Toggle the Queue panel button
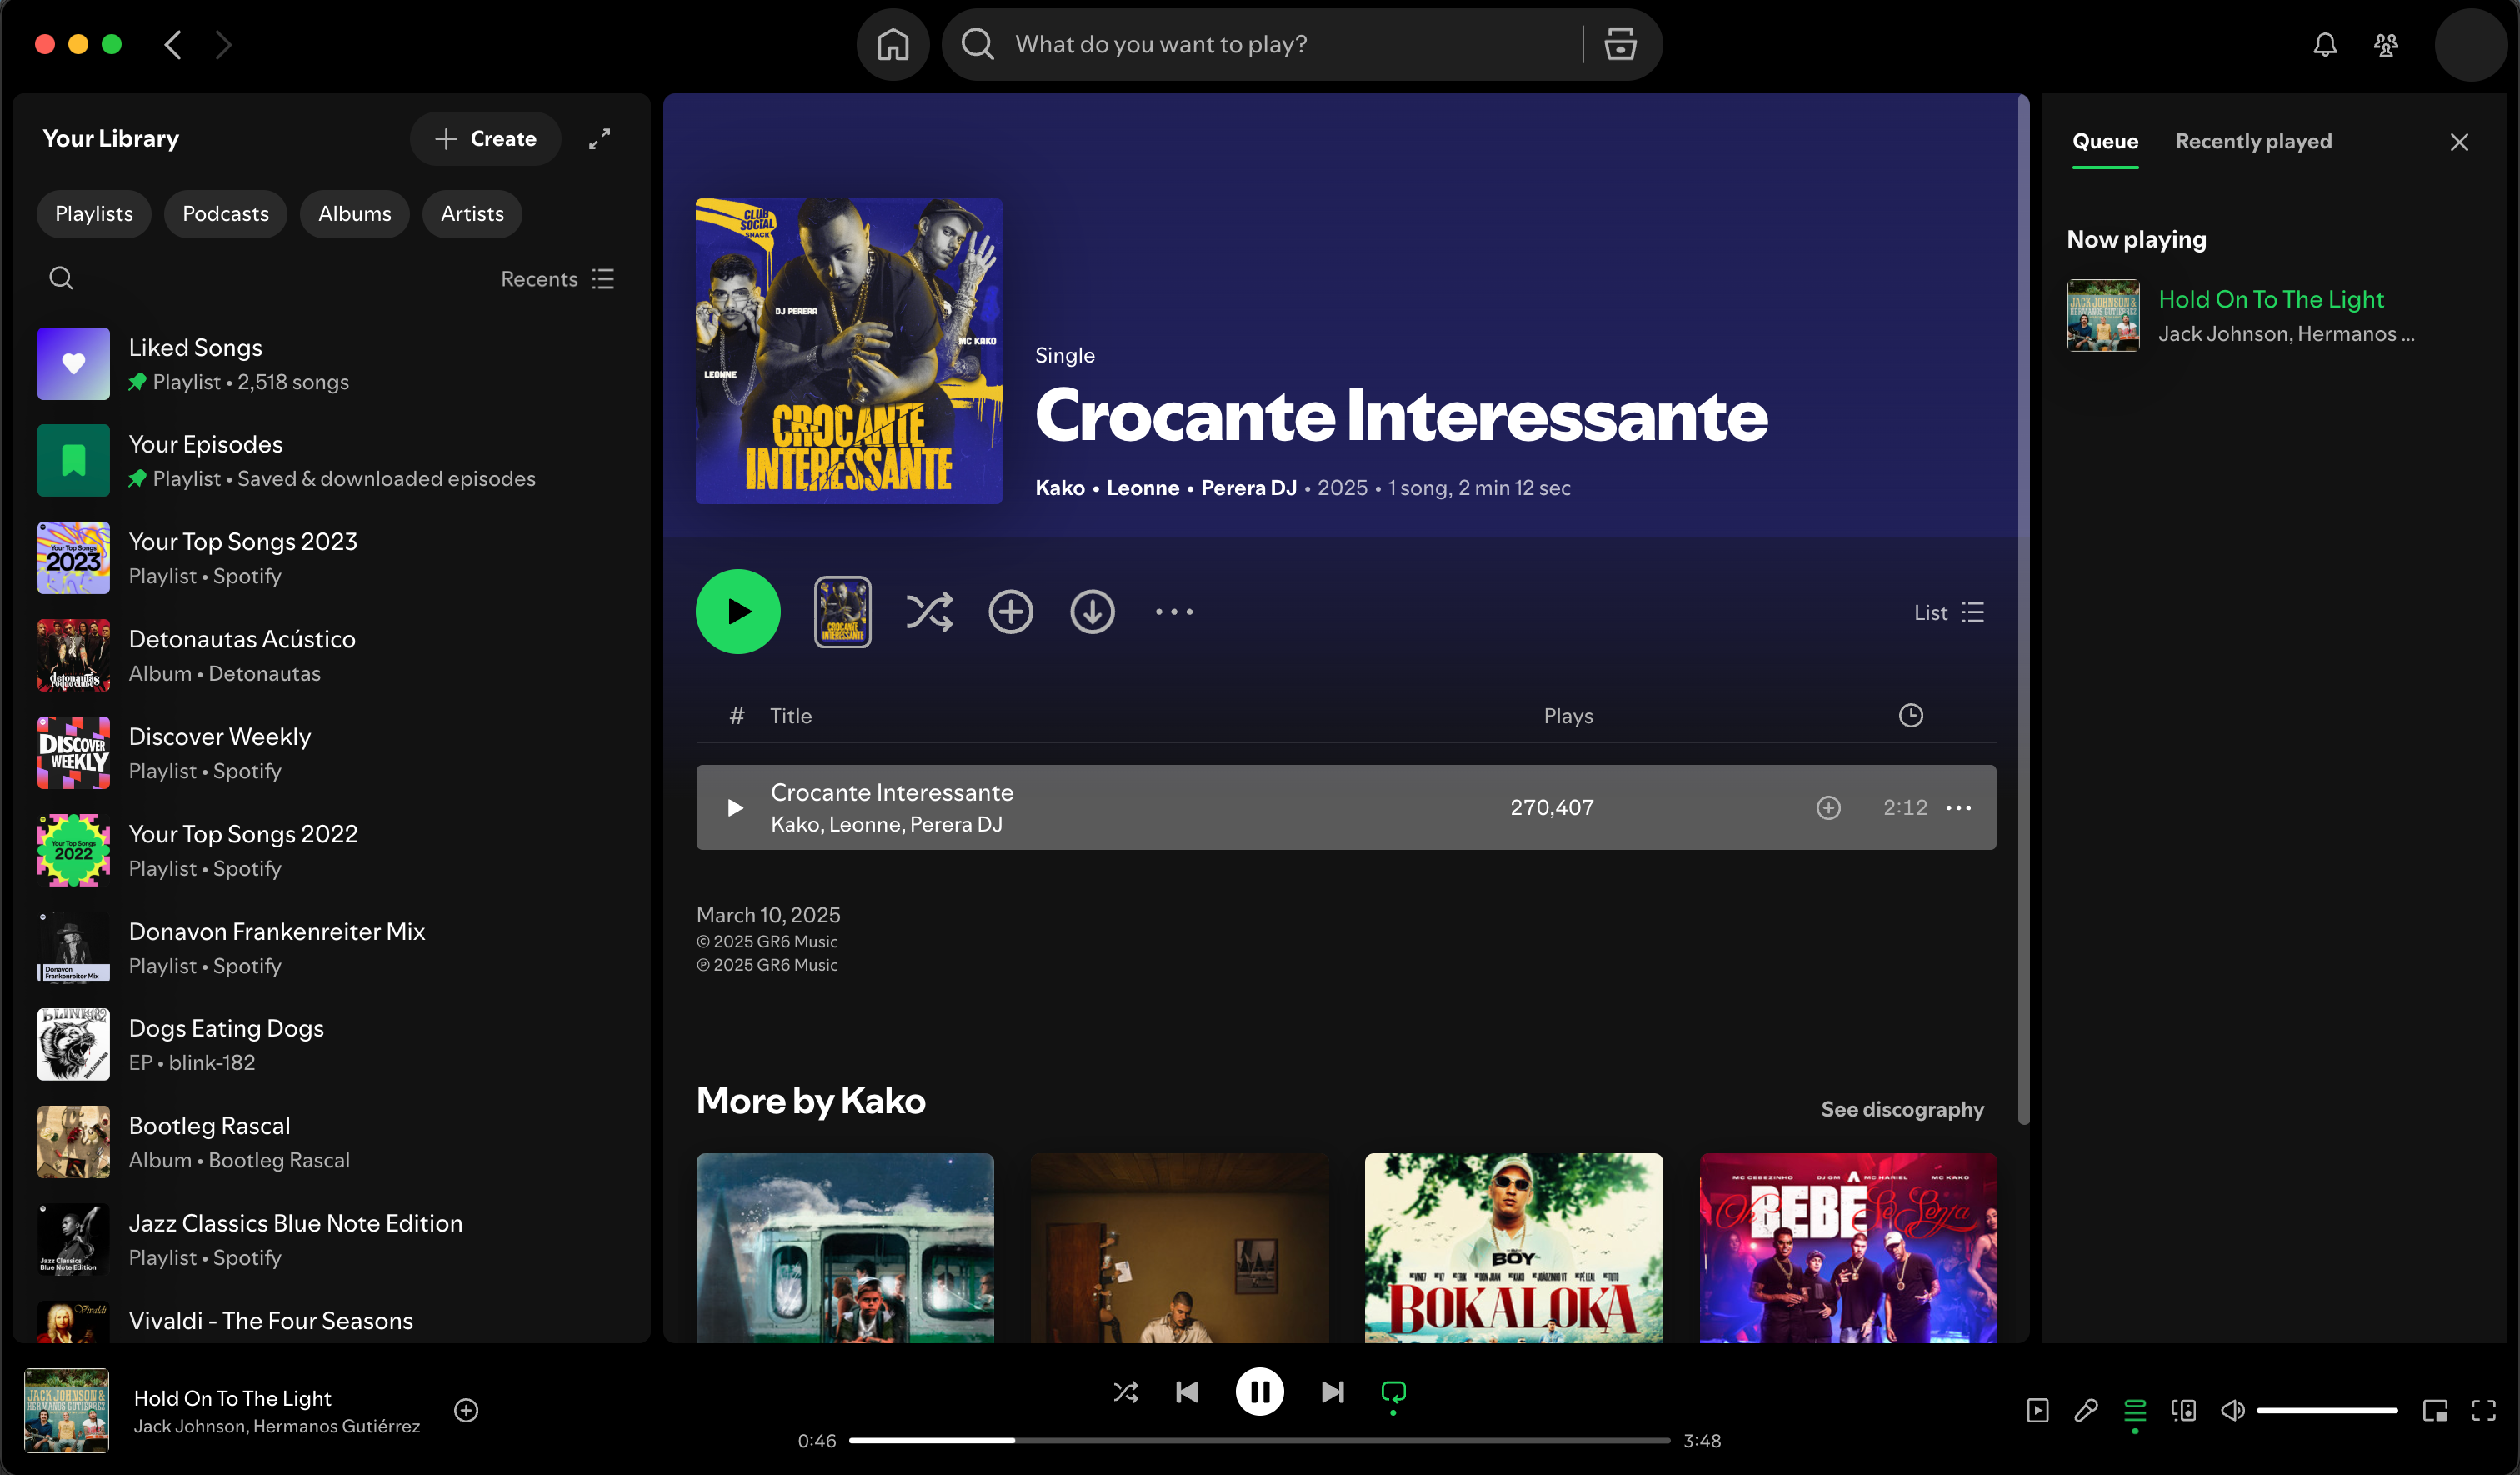This screenshot has width=2520, height=1475. click(x=2135, y=1410)
